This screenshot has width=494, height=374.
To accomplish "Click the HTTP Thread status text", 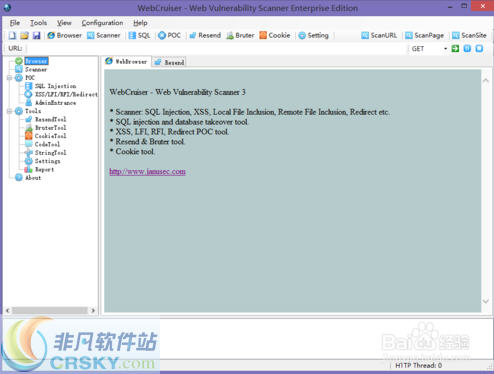I will [x=418, y=366].
